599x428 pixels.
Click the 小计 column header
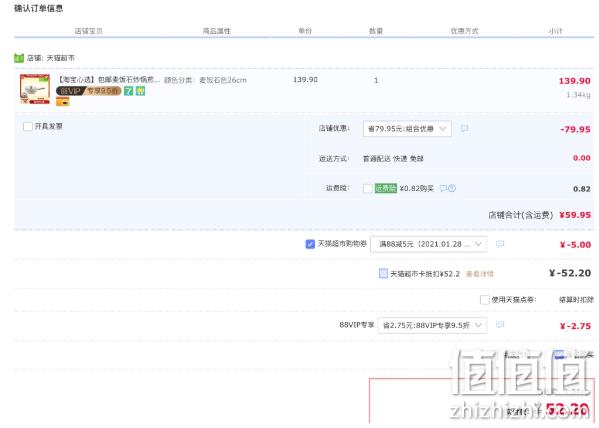(555, 31)
